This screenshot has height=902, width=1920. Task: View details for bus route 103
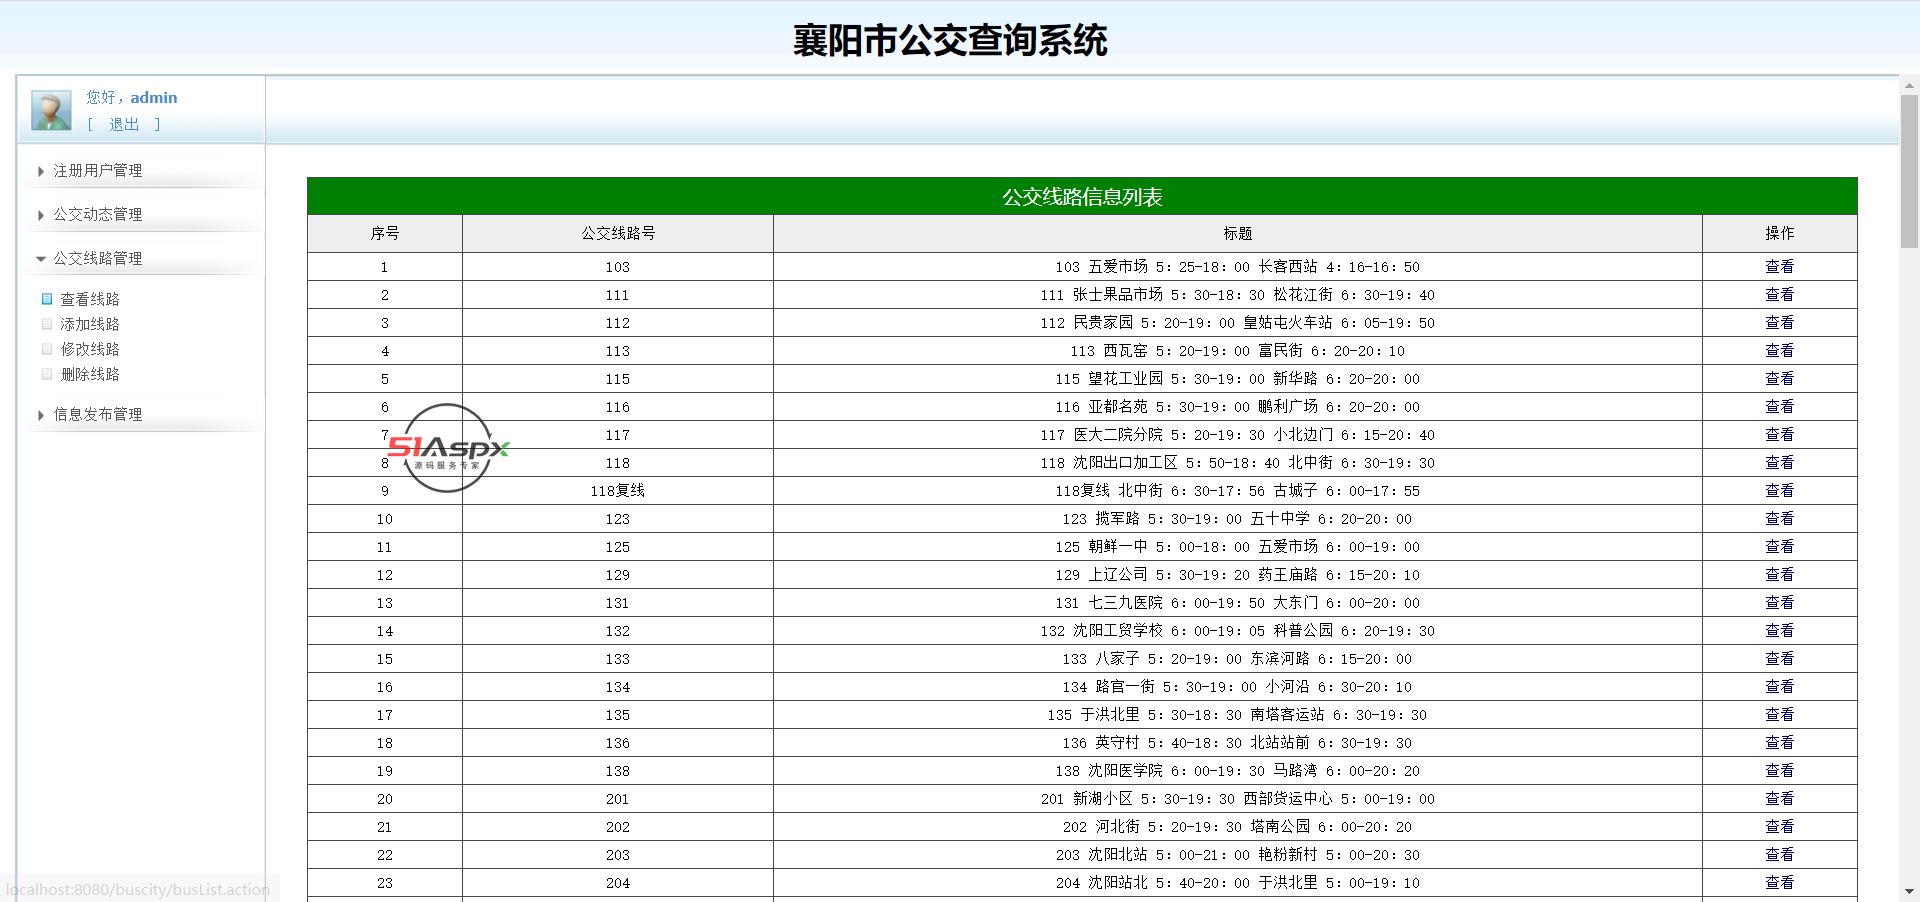pyautogui.click(x=1780, y=267)
